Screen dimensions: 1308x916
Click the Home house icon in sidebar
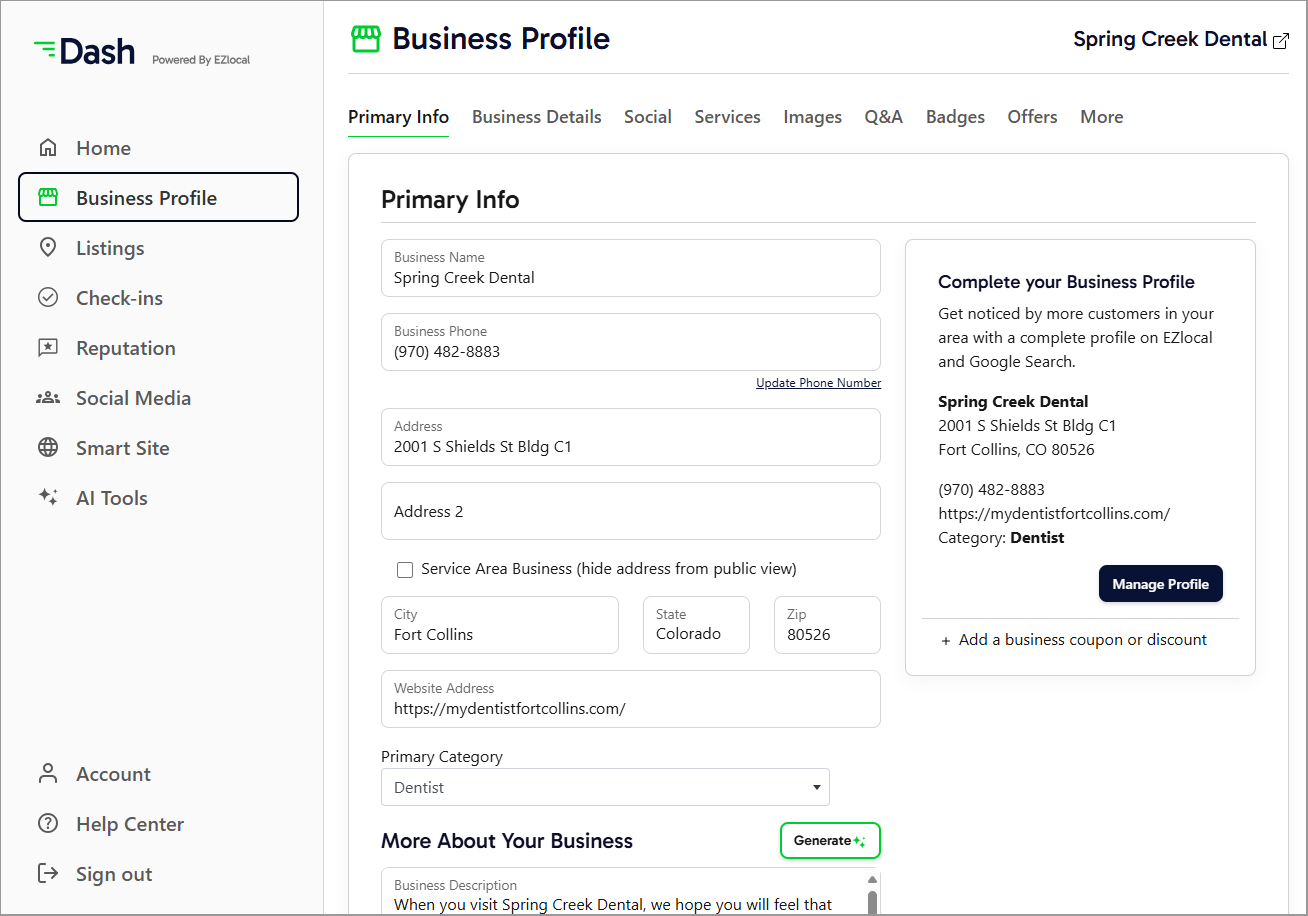point(47,148)
